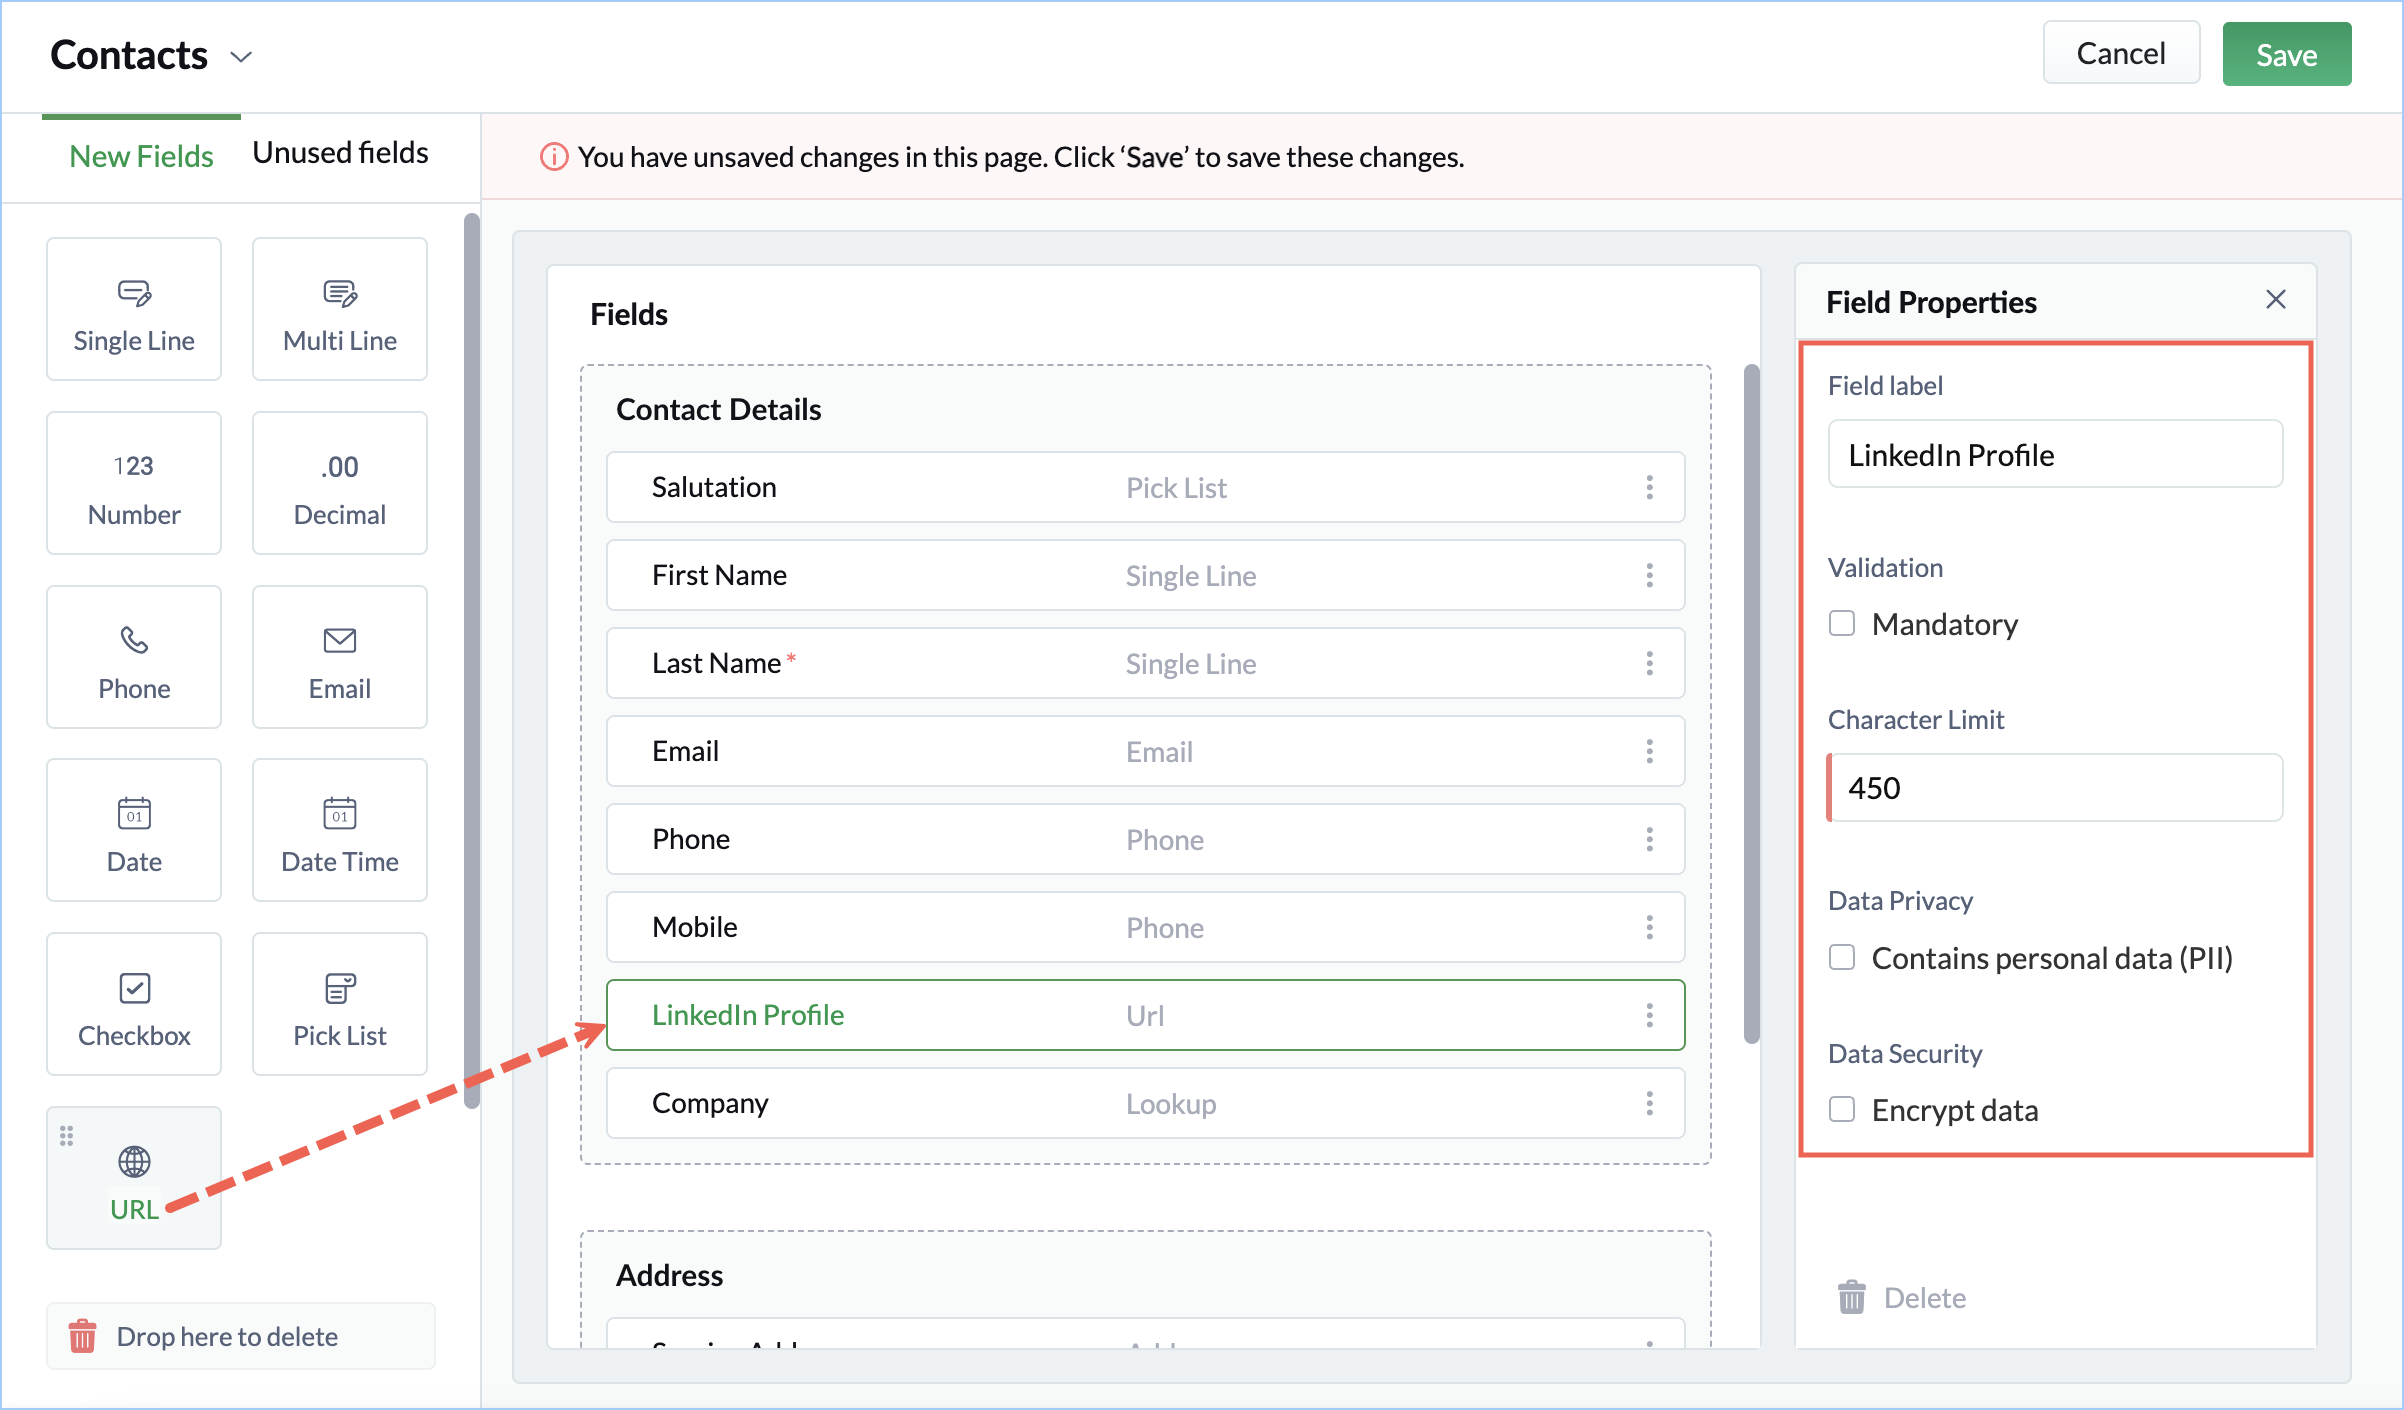Check Contains personal data (PII)
The image size is (2404, 1410).
pos(1842,958)
